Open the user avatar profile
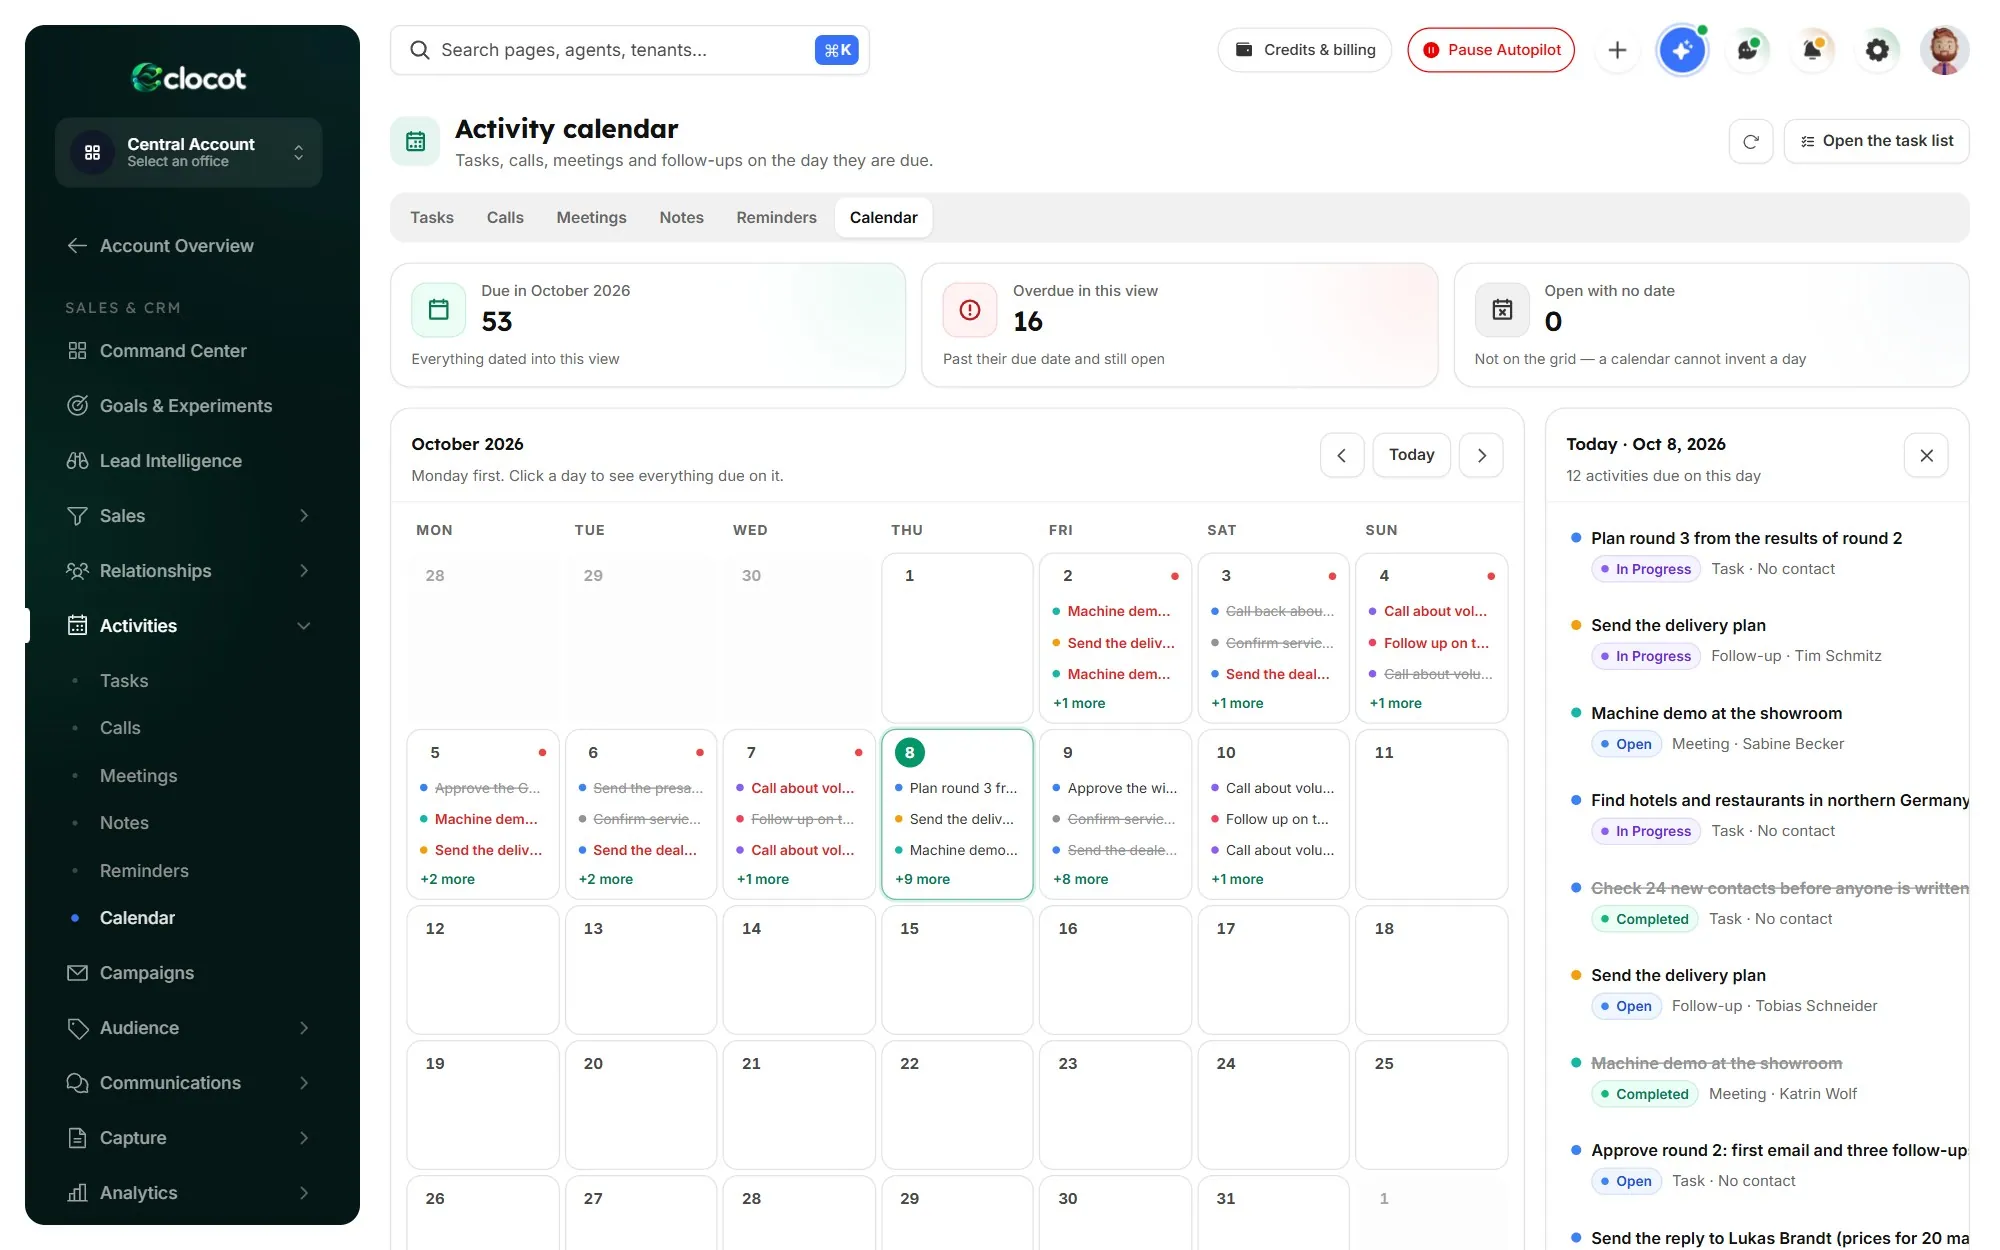Viewport: 2000px width, 1250px height. coord(1944,50)
